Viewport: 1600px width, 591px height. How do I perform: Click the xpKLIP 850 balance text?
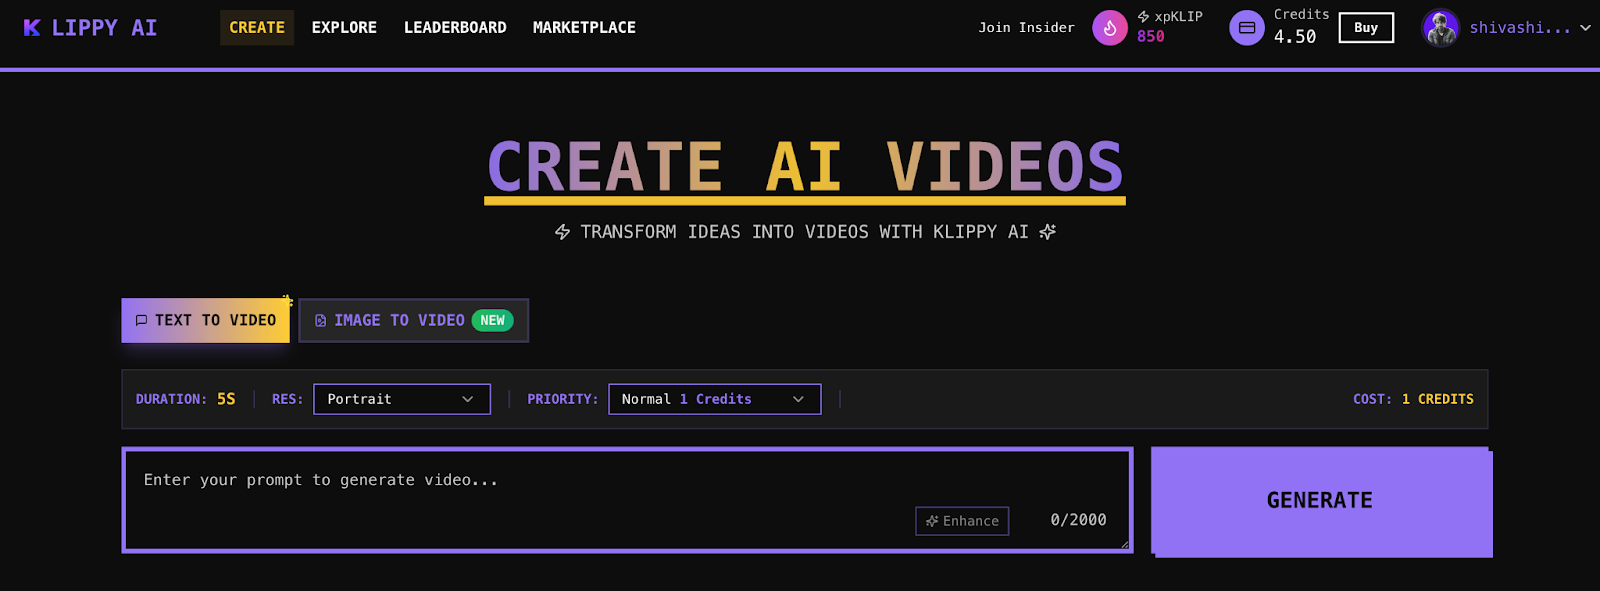pos(1170,27)
